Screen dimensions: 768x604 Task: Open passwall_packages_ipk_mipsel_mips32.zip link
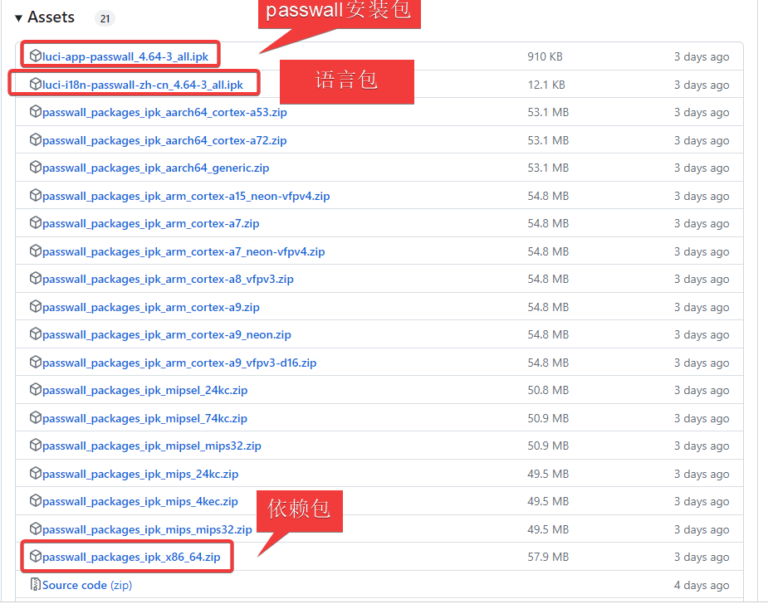pos(152,446)
